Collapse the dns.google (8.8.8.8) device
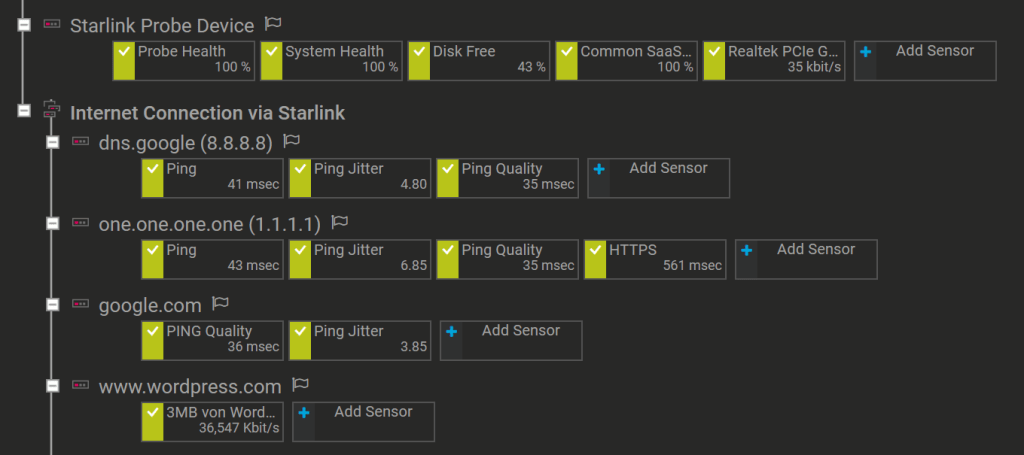This screenshot has height=455, width=1024. pos(53,143)
